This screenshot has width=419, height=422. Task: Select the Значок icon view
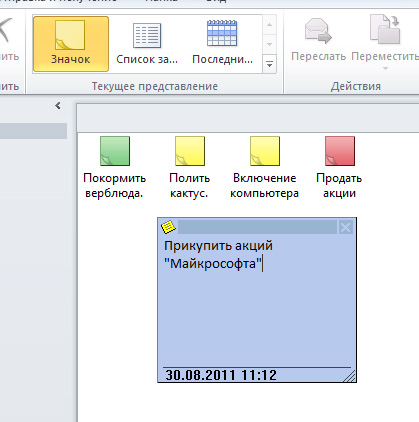pos(71,44)
